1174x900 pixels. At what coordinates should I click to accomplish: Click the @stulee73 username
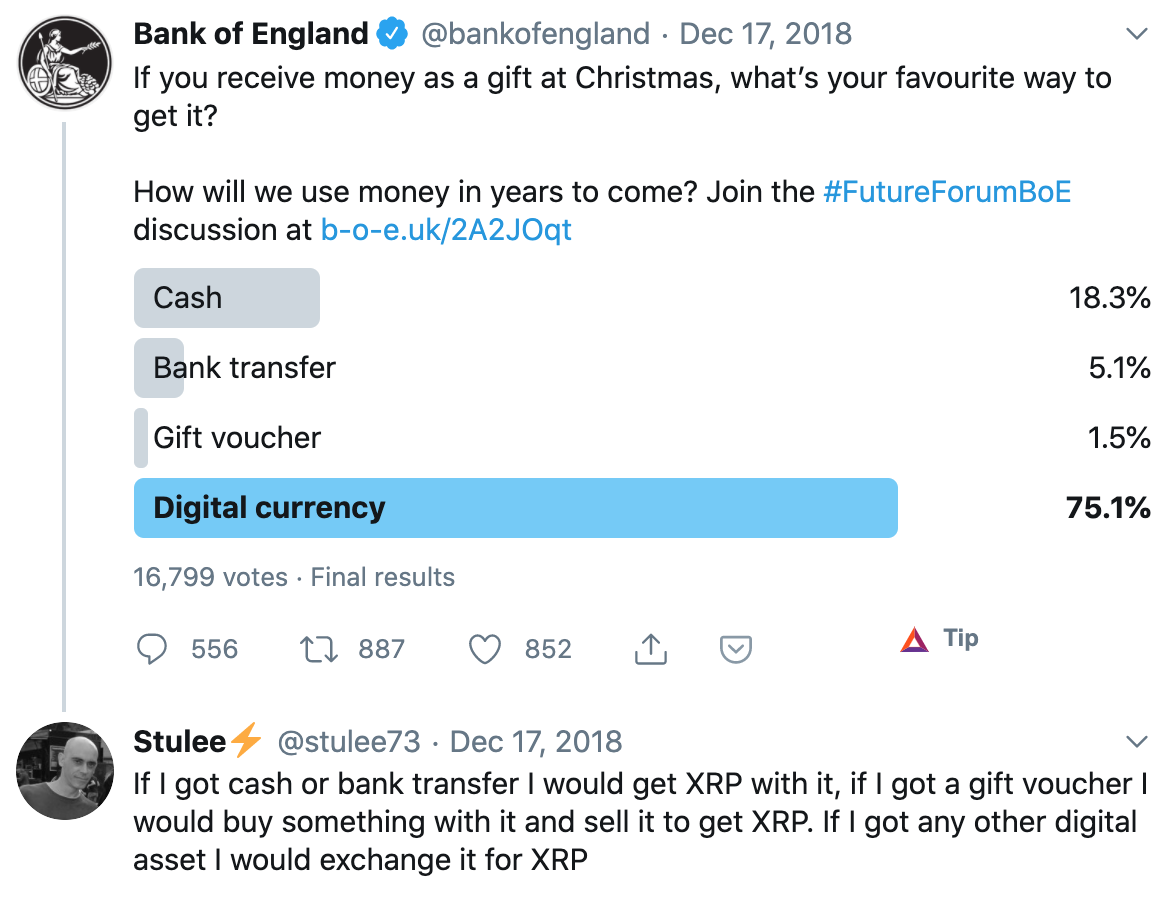tap(348, 742)
